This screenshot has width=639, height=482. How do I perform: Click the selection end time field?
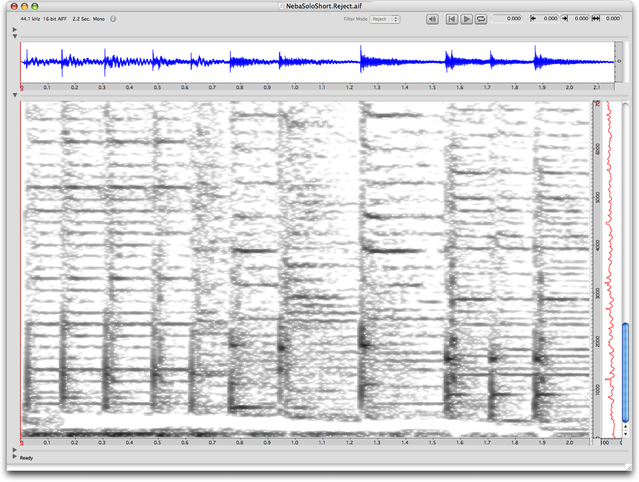click(578, 18)
